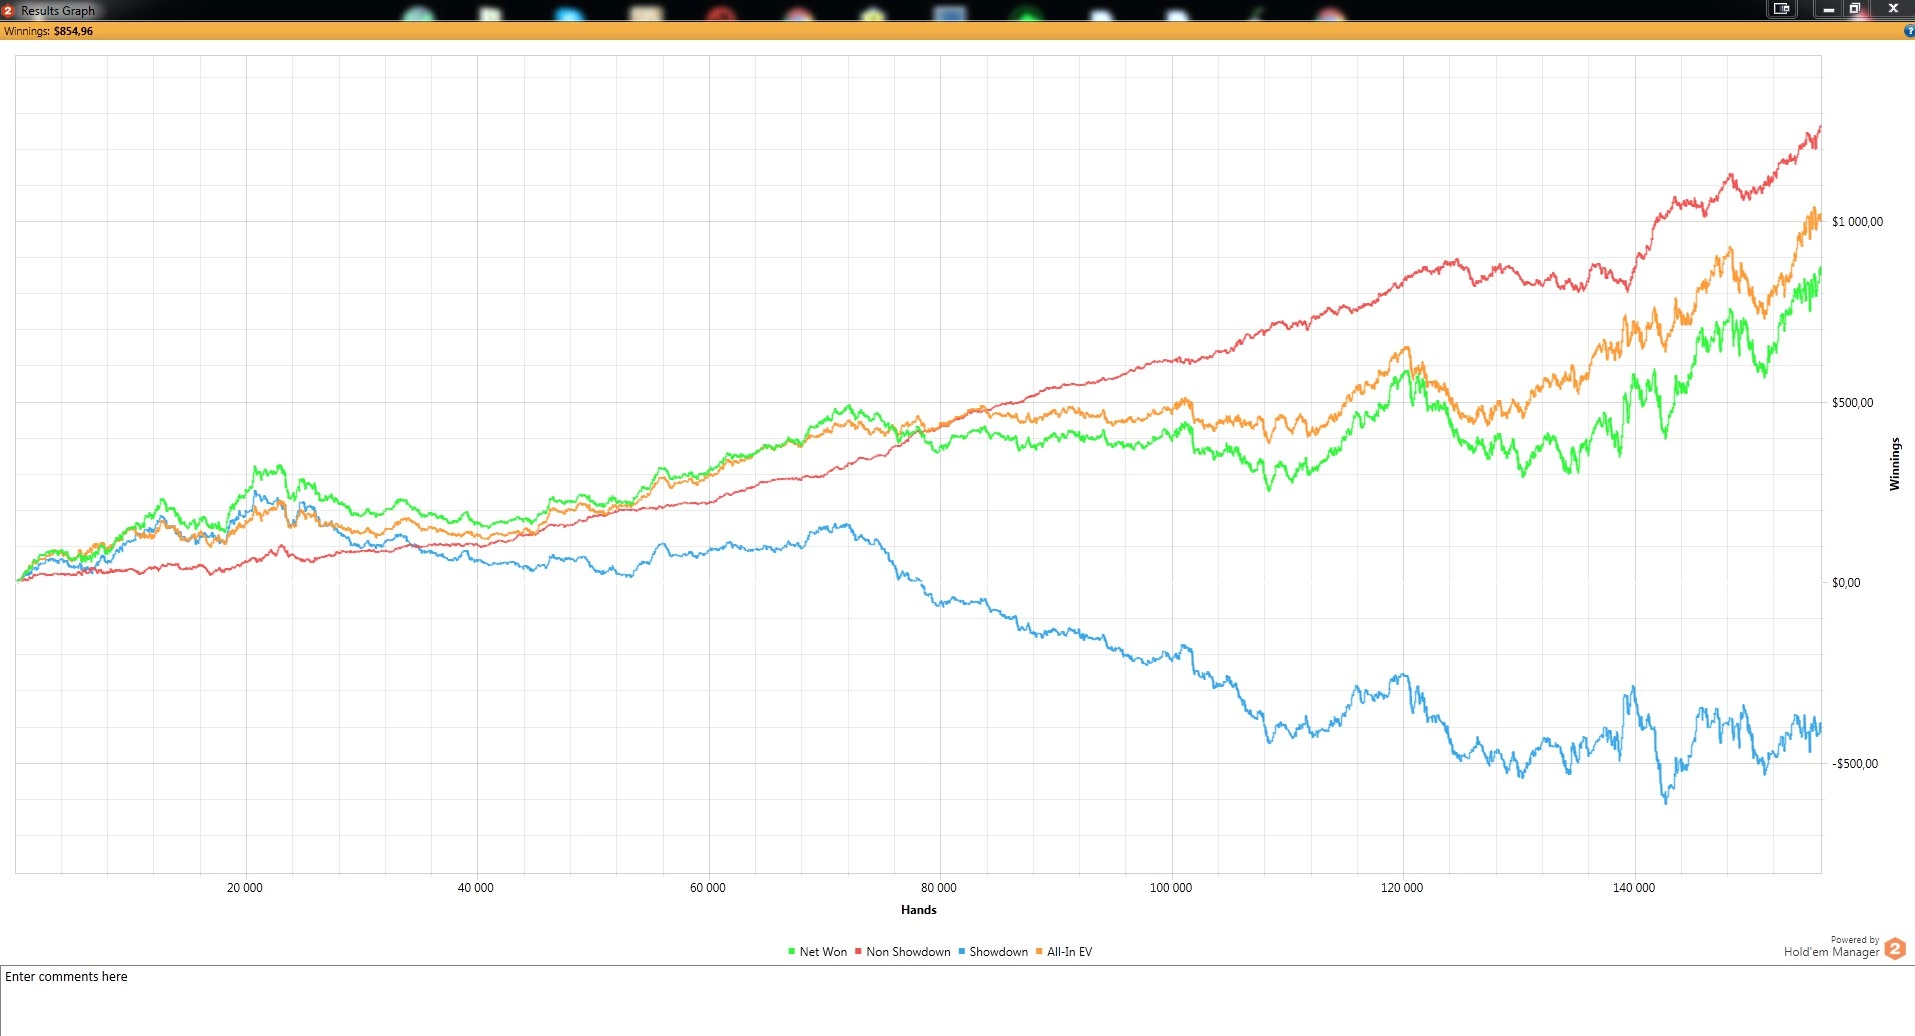Toggle the Non Showdown legend entry
The image size is (1915, 1036).
[902, 952]
